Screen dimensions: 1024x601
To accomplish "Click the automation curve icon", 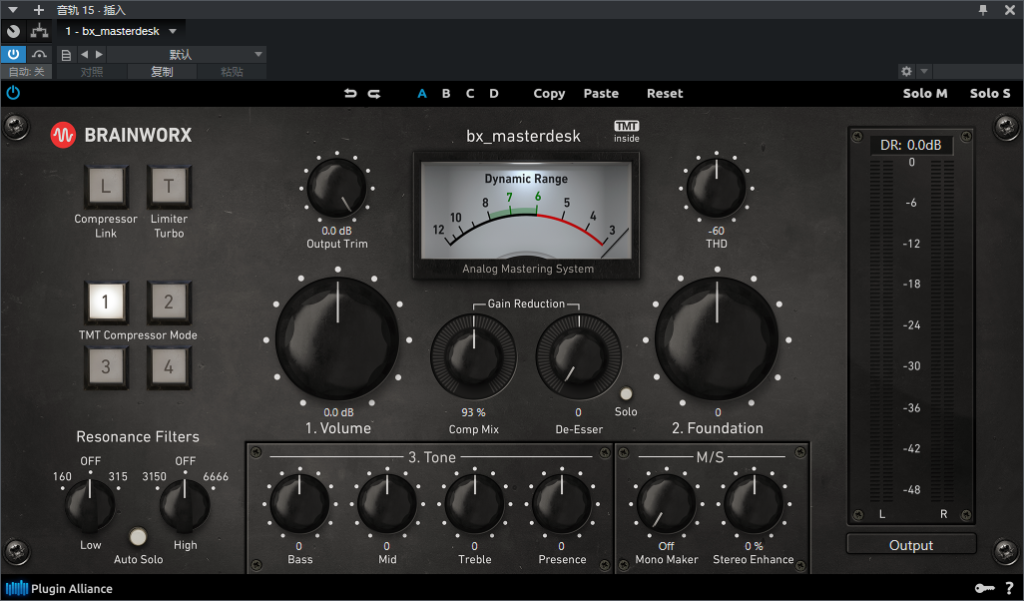I will (39, 54).
